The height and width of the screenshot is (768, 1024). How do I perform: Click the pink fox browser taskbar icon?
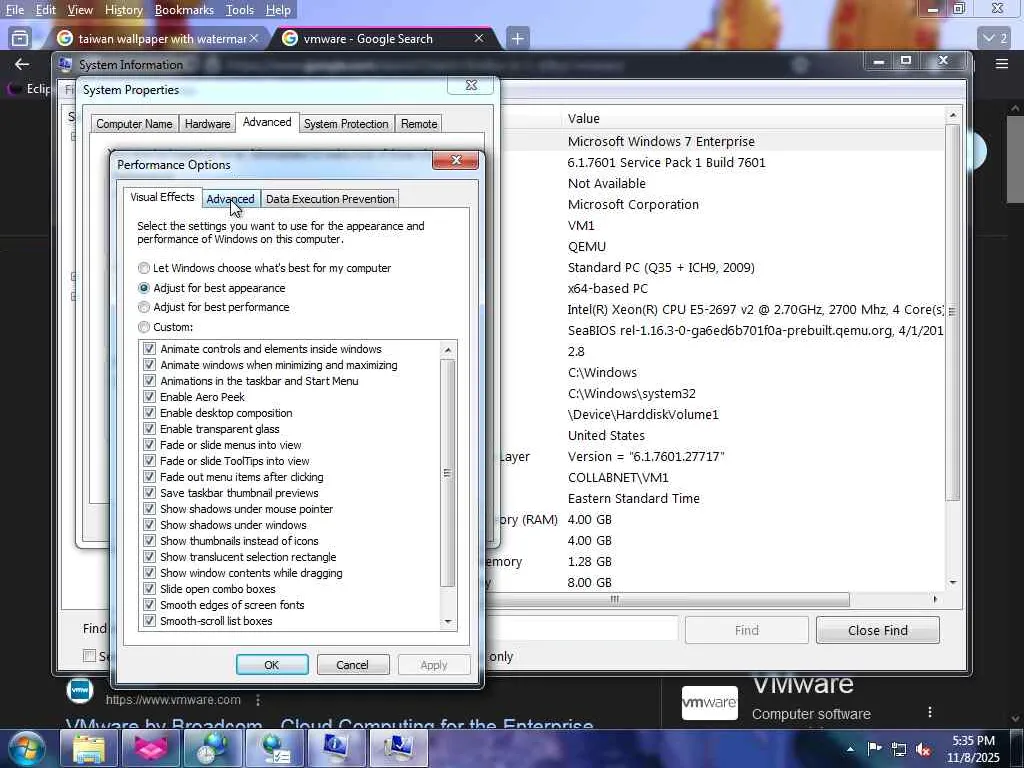[x=151, y=748]
